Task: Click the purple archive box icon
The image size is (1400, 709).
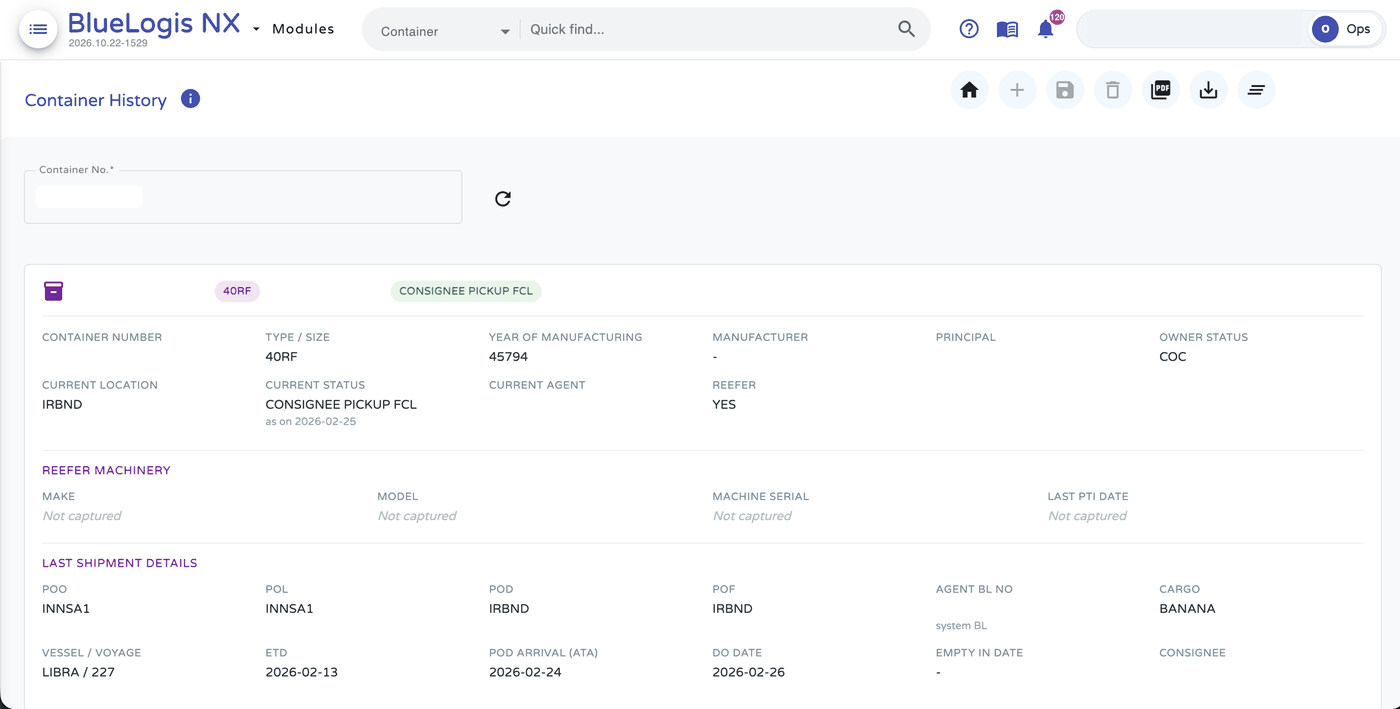Action: point(53,291)
